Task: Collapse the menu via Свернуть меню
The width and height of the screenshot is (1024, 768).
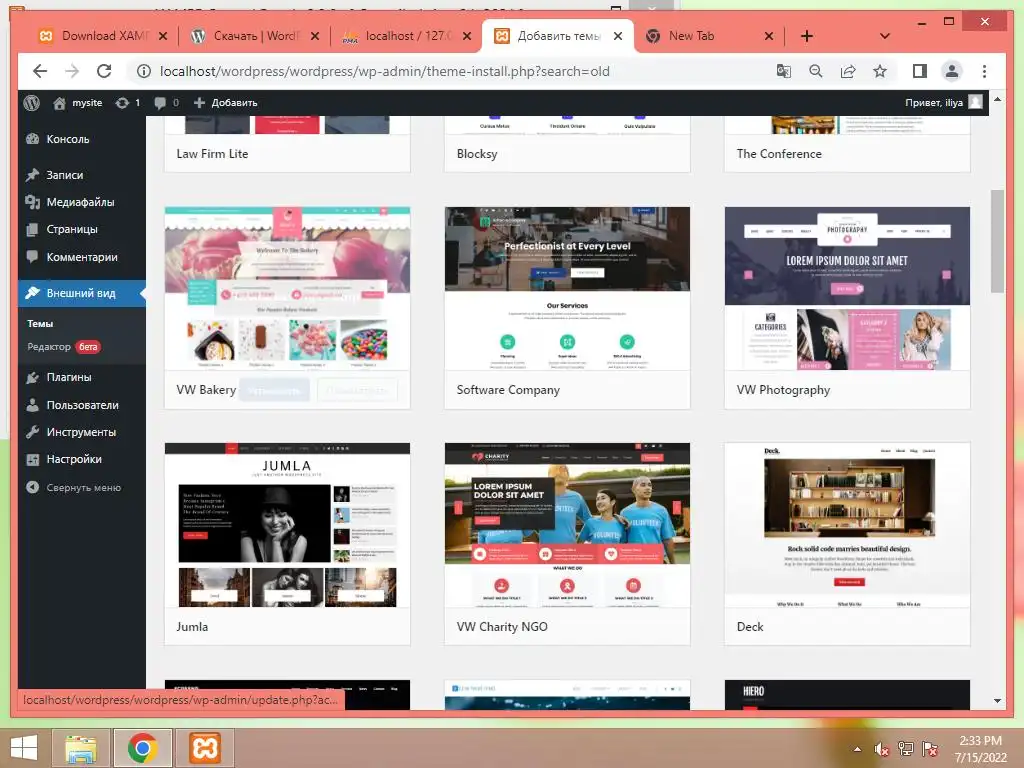Action: [x=82, y=487]
